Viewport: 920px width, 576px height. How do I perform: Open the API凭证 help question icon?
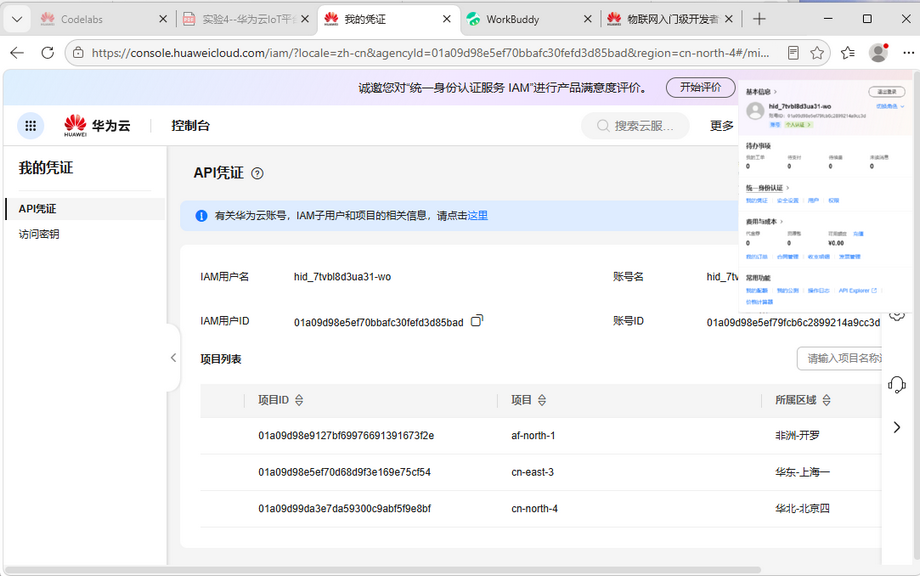tap(257, 173)
